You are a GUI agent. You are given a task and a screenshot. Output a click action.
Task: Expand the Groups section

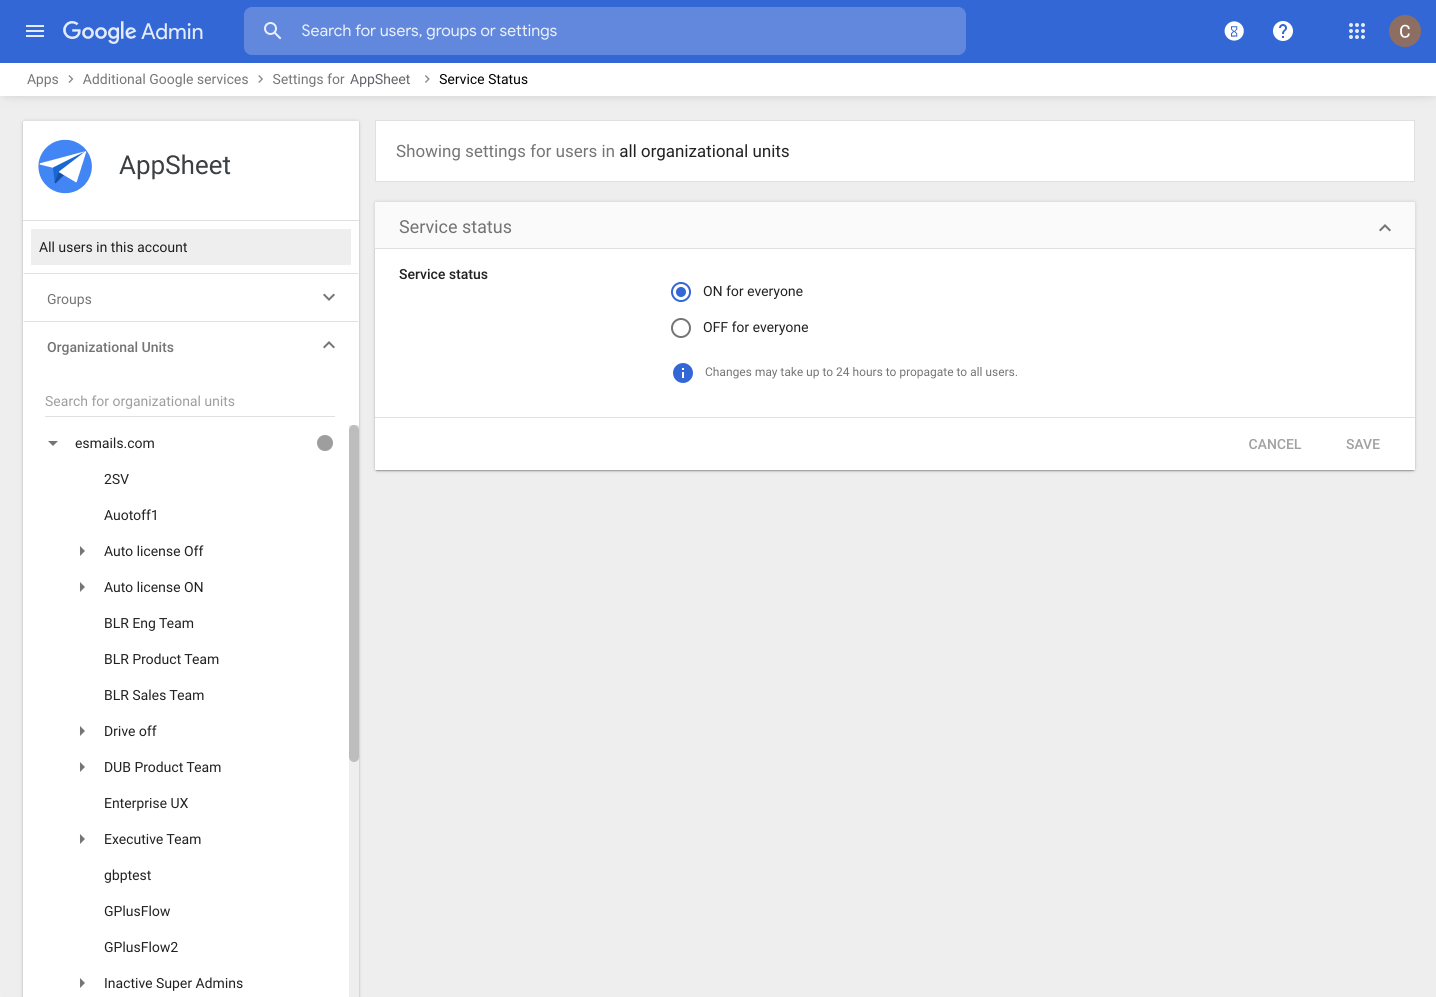point(329,298)
